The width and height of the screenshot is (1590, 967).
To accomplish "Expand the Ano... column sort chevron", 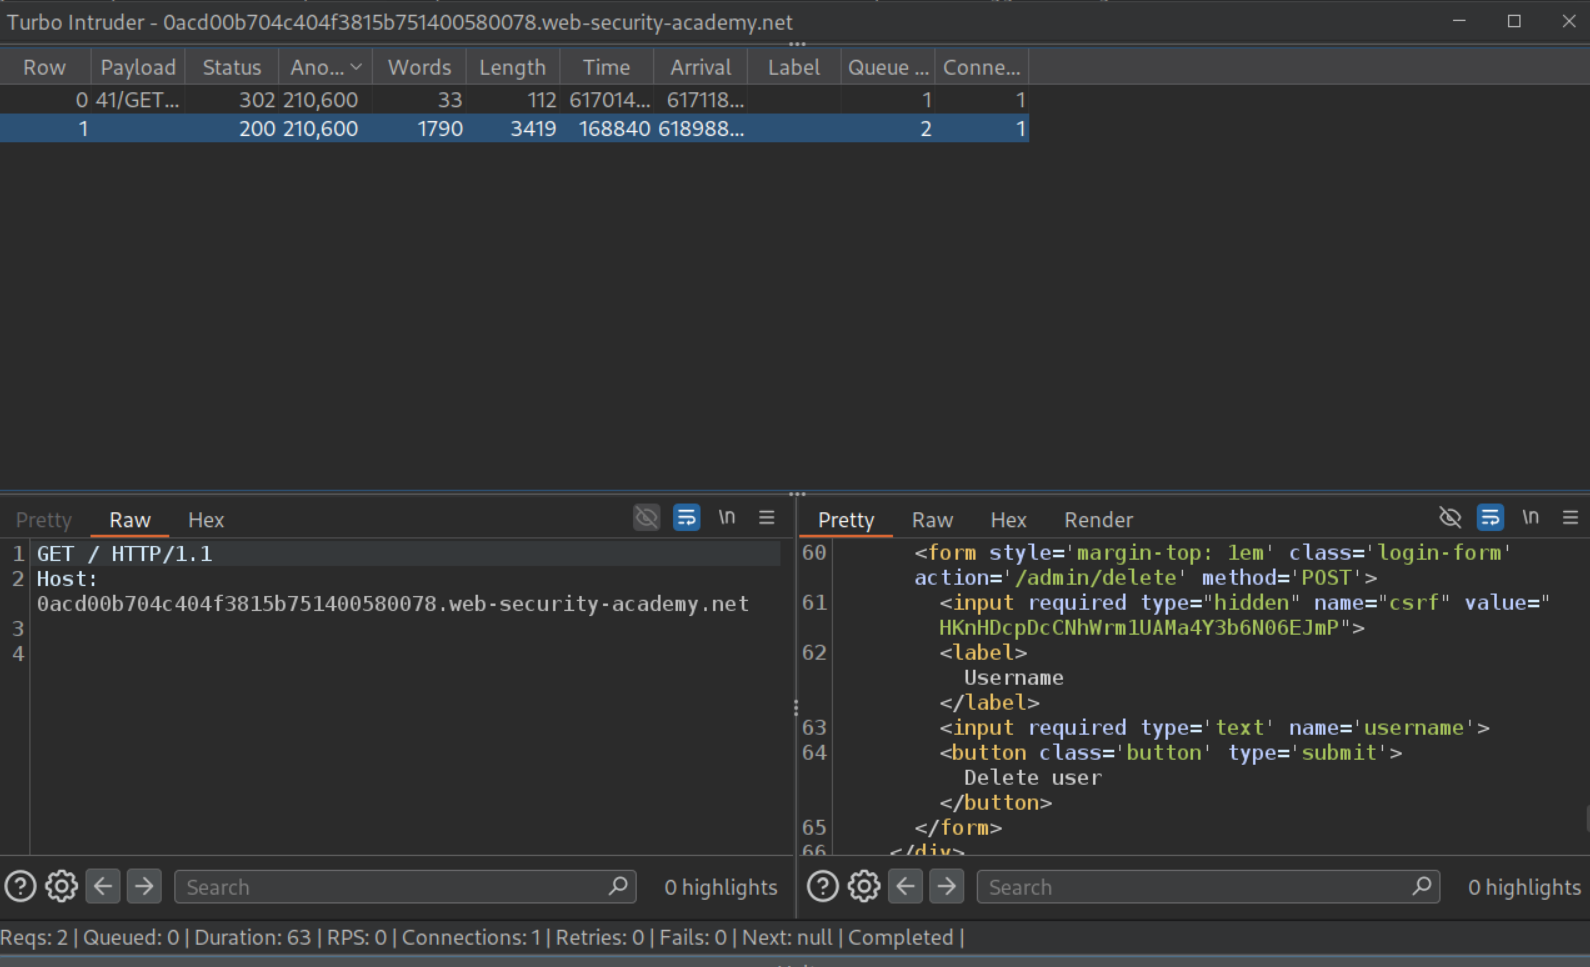I will [x=356, y=67].
